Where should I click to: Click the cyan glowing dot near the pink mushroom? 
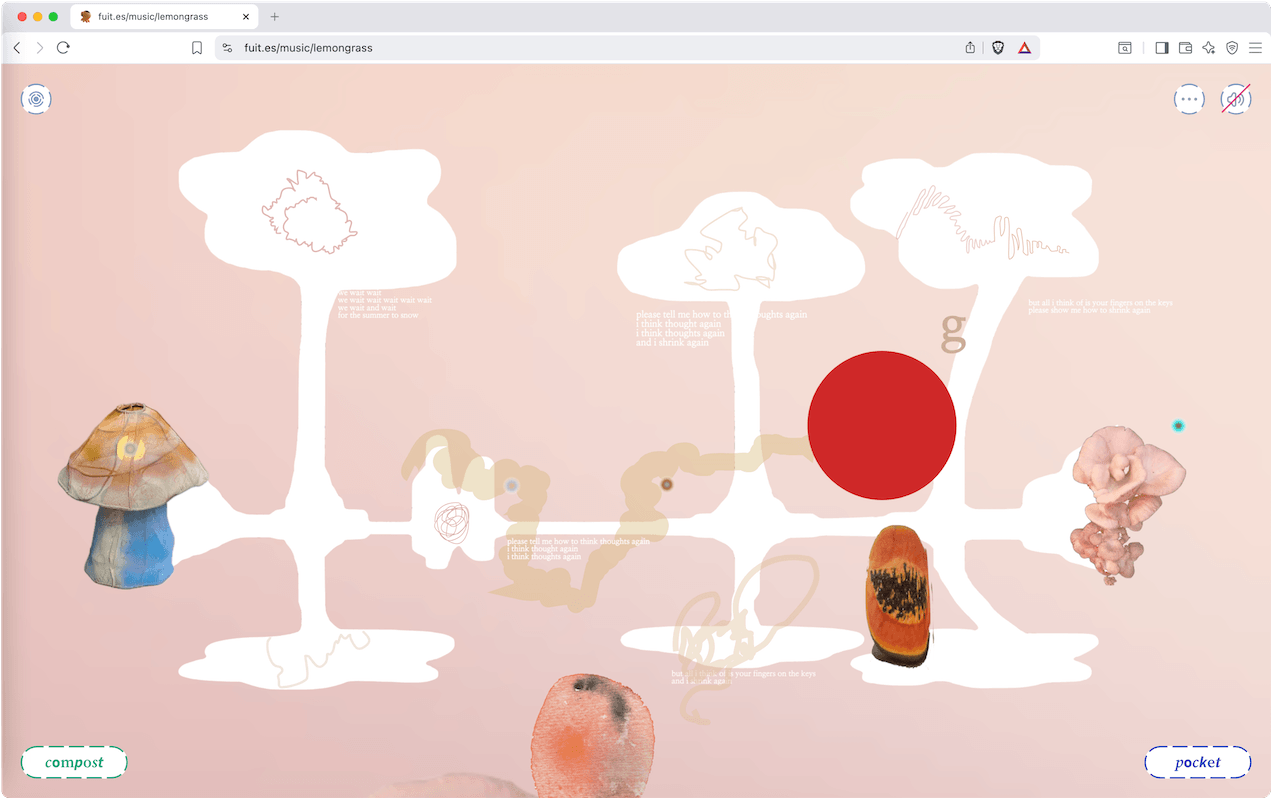pyautogui.click(x=1178, y=426)
